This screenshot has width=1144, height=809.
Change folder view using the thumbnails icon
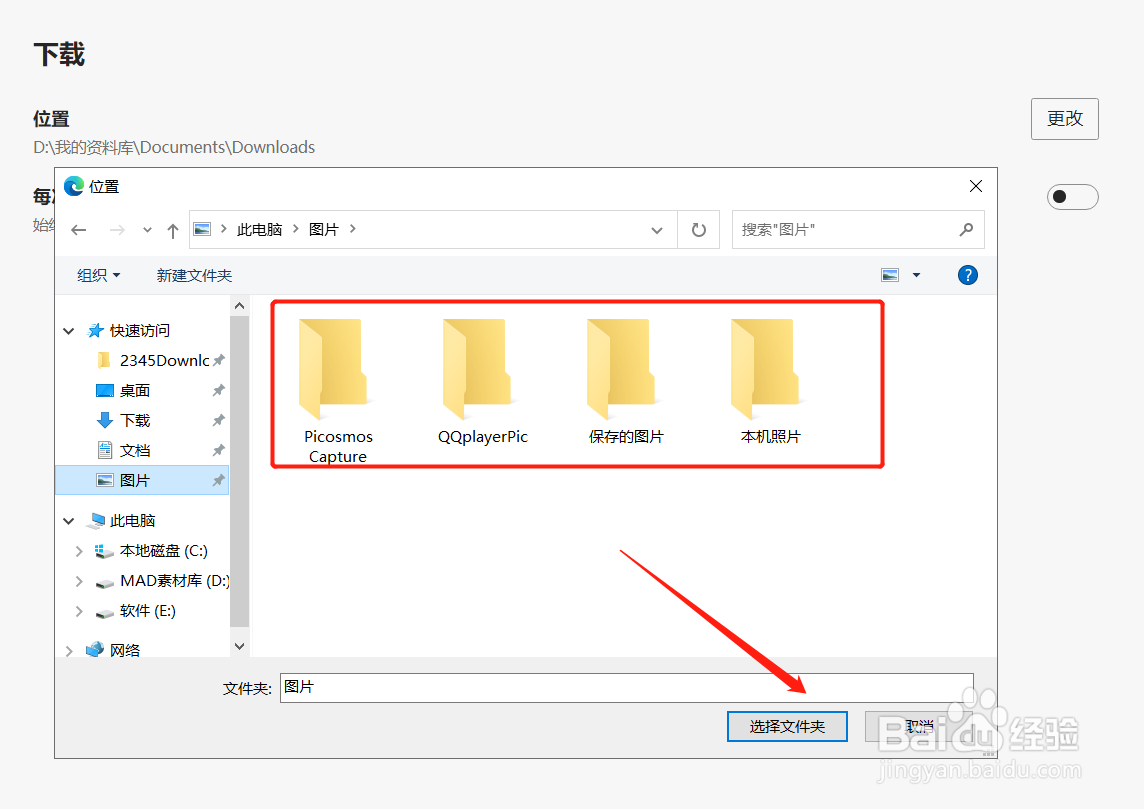pyautogui.click(x=888, y=274)
